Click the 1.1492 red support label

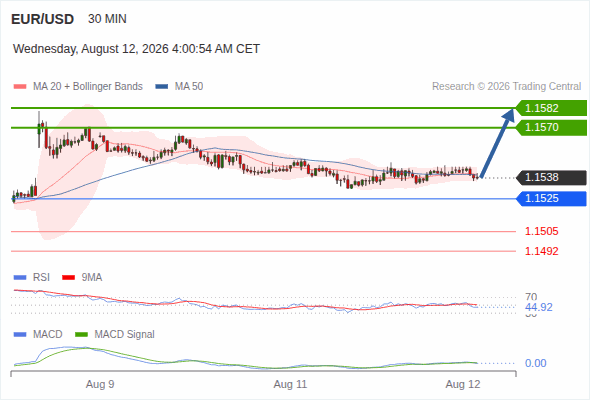[x=541, y=251]
